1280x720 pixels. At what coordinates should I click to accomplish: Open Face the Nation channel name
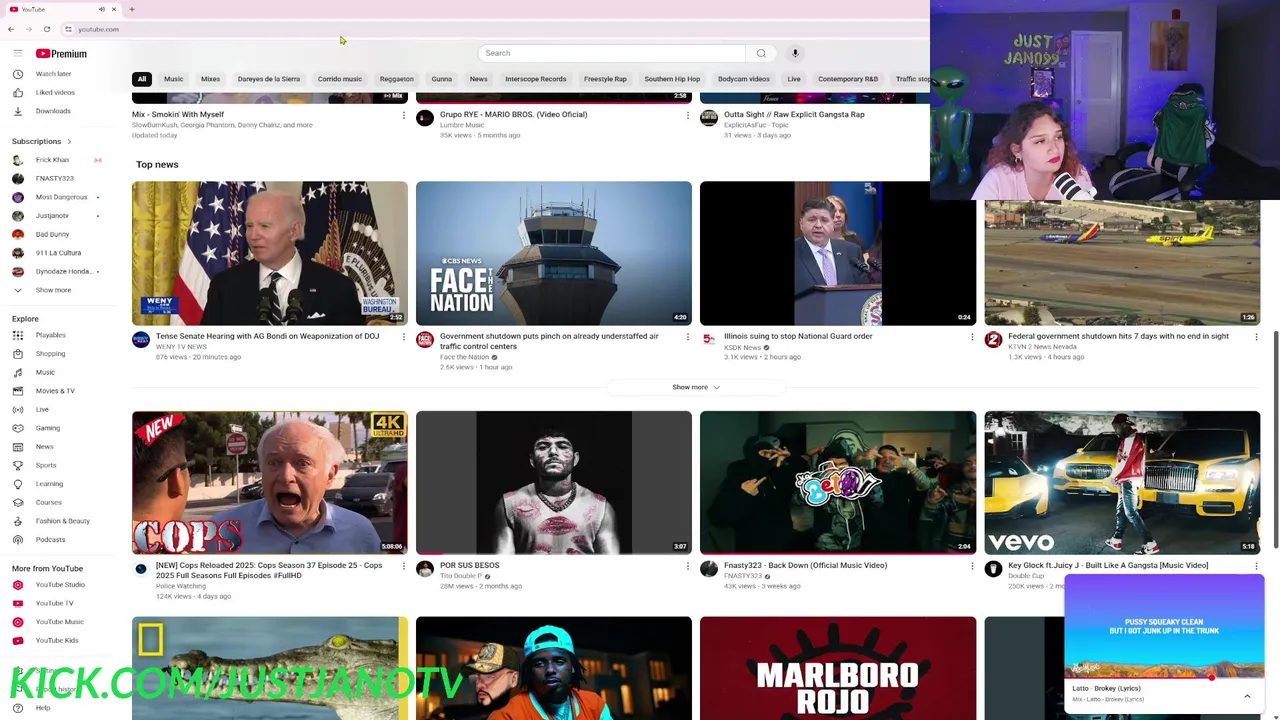point(464,357)
